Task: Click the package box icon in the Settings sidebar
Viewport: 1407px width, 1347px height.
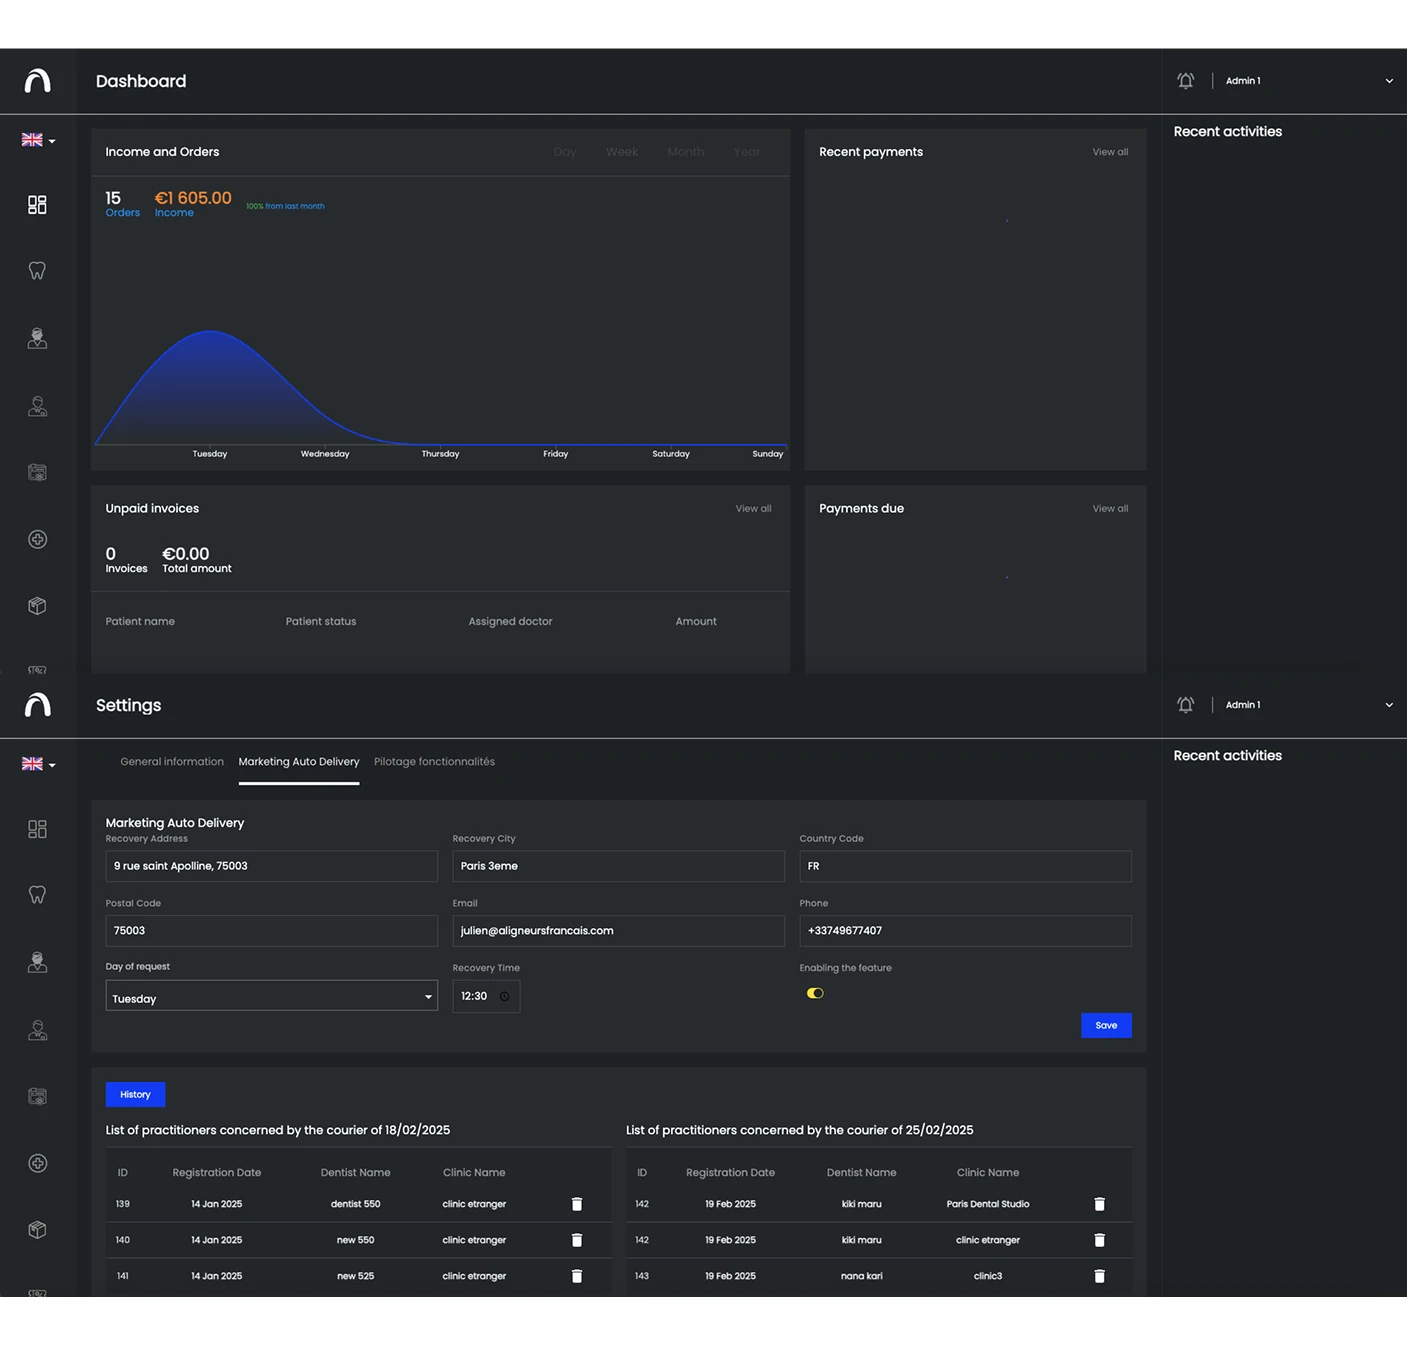Action: click(x=37, y=1230)
